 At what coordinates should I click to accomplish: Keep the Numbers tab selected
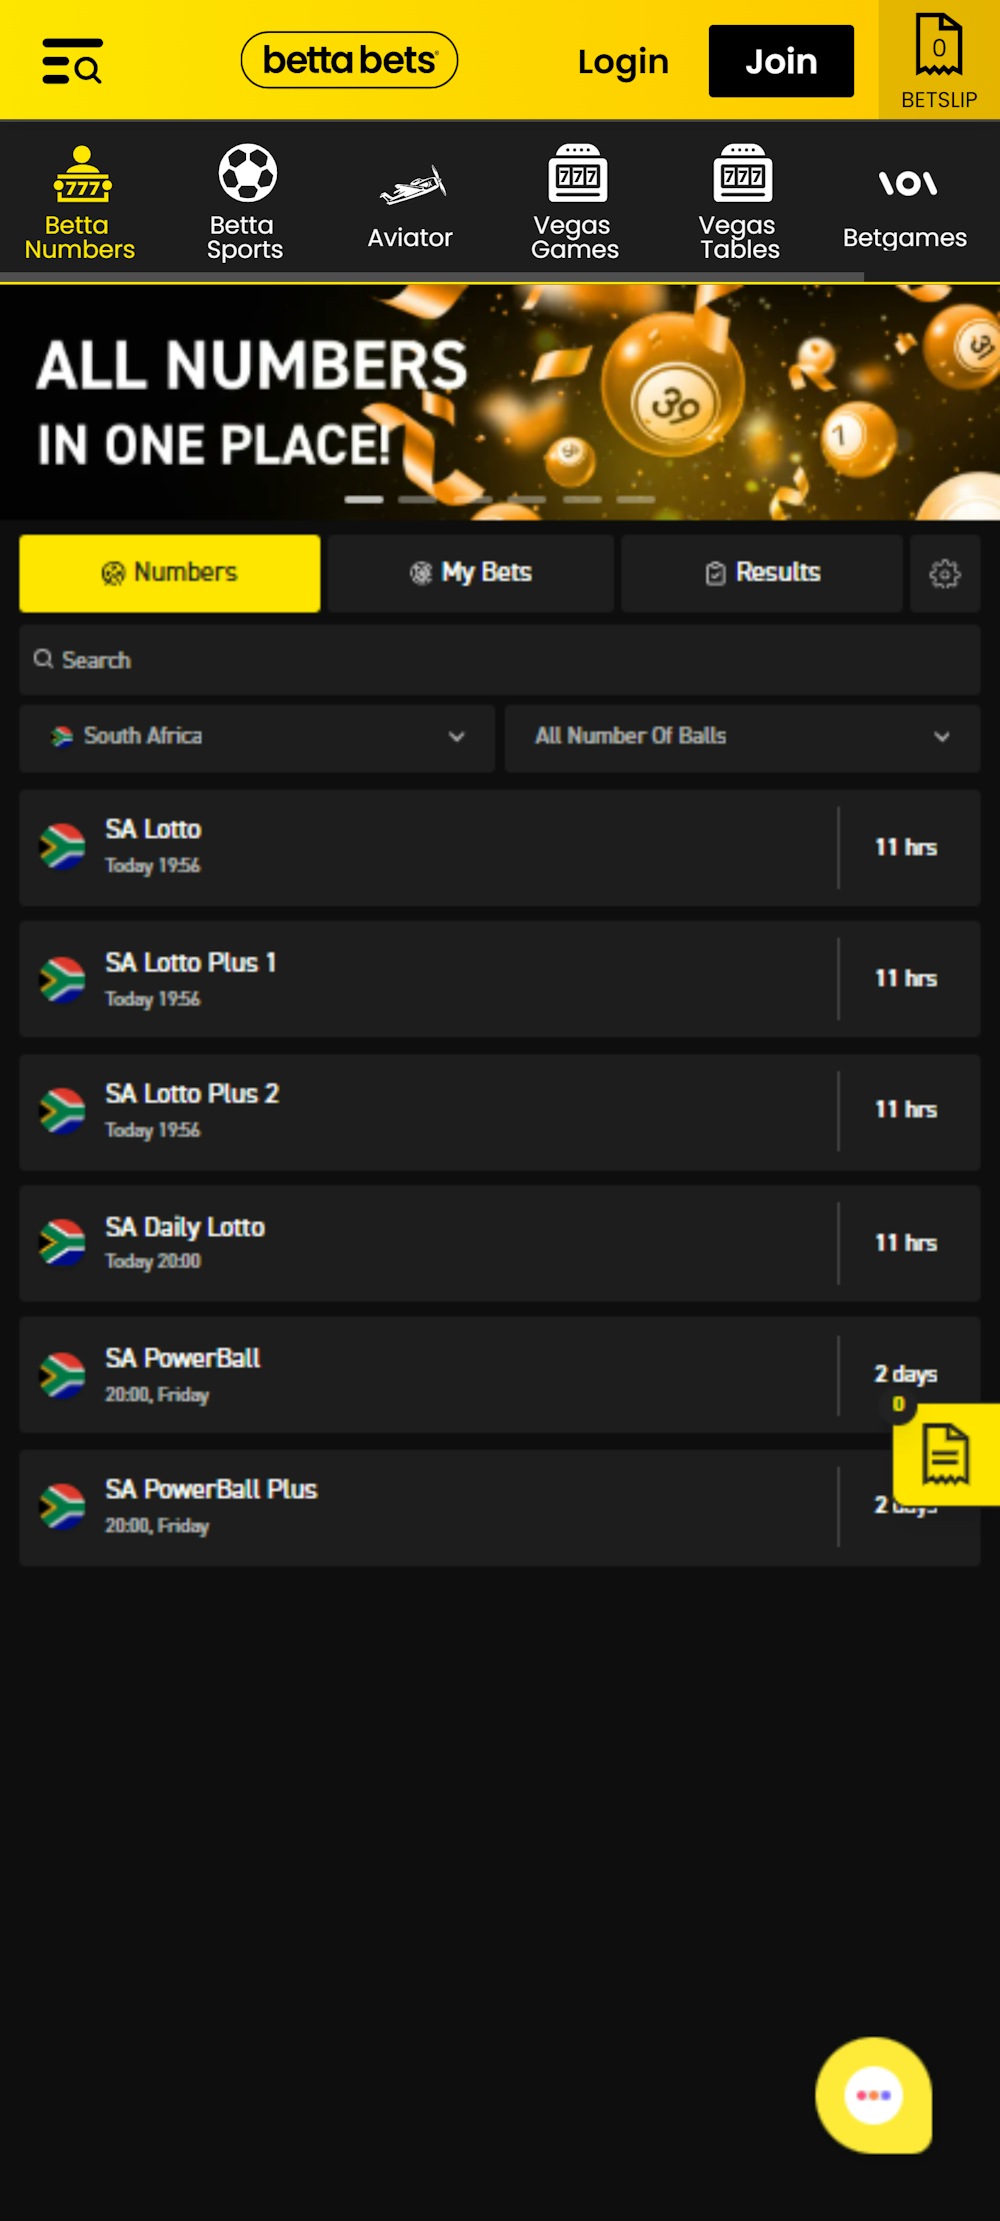point(169,573)
